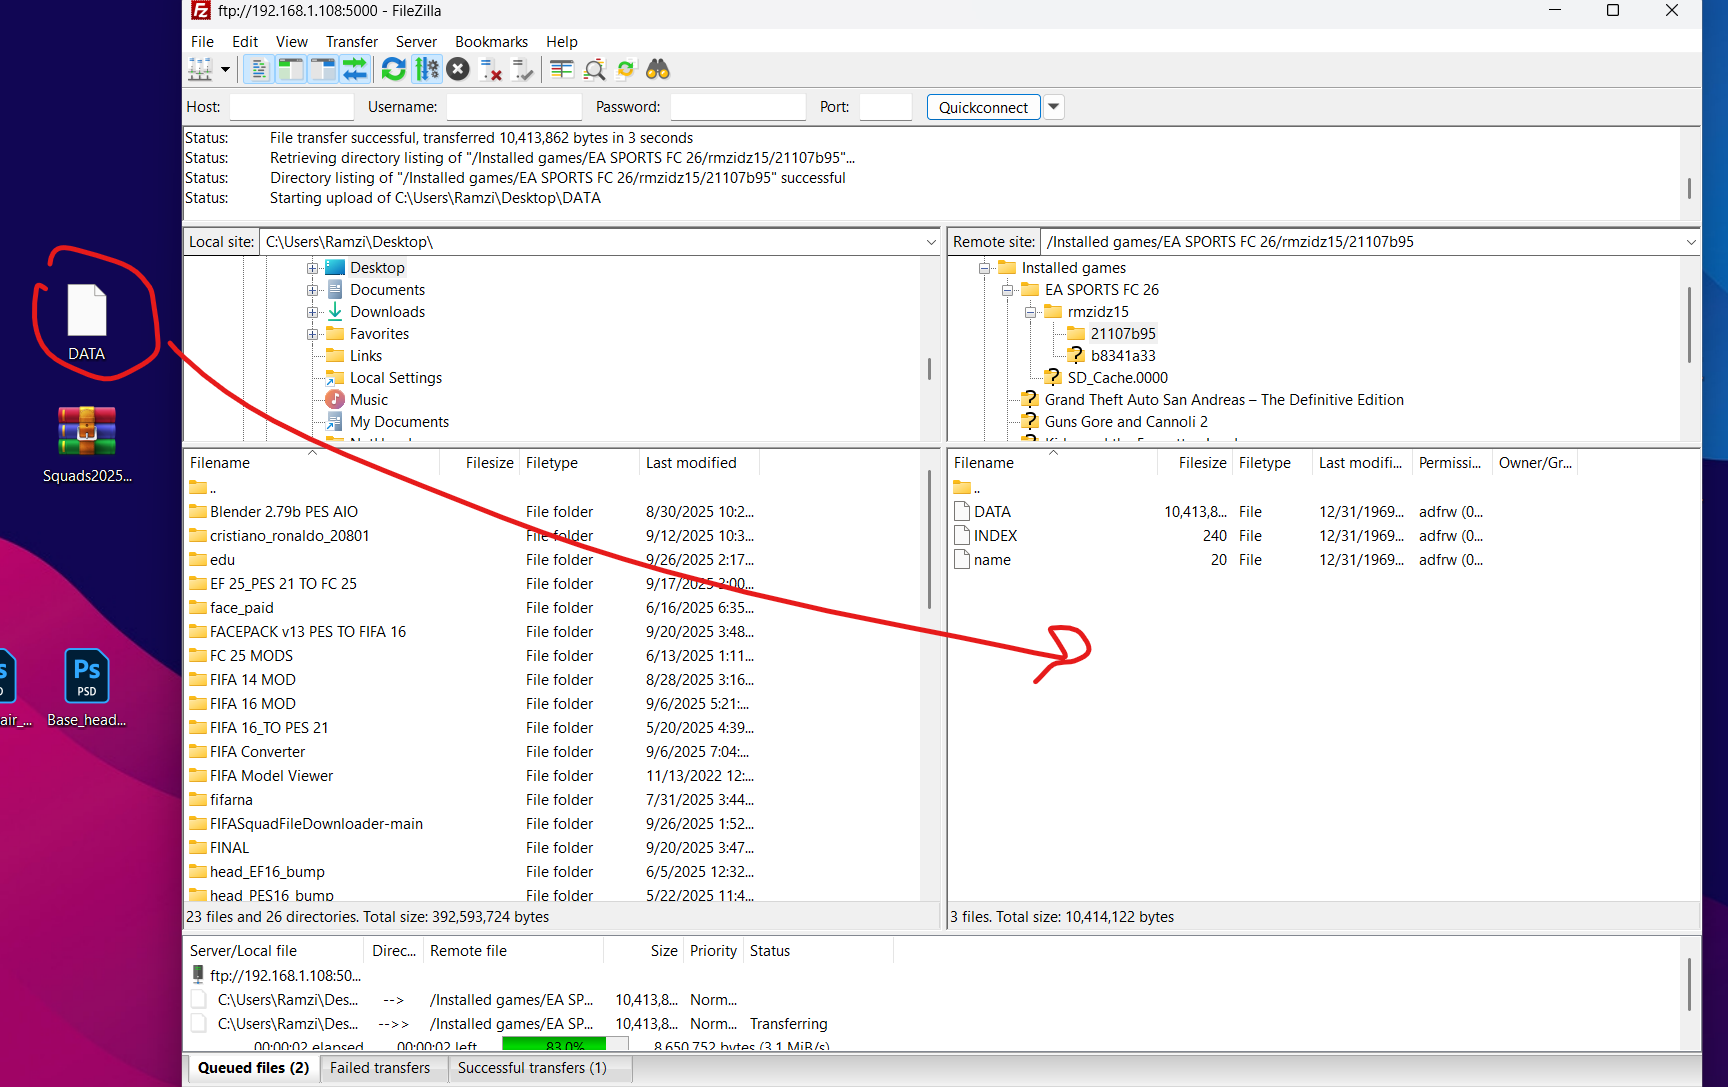This screenshot has height=1087, width=1728.
Task: Click the Quickconnect button
Action: coord(984,107)
